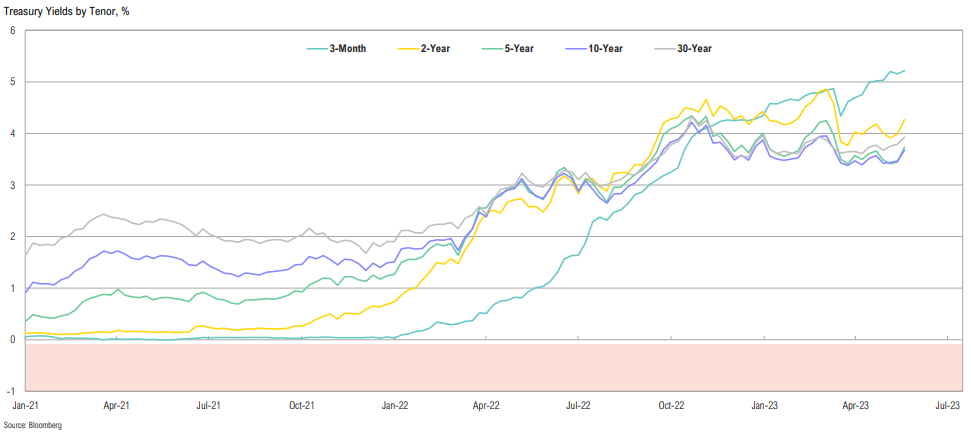Click the 30-Year legend label

tap(694, 48)
